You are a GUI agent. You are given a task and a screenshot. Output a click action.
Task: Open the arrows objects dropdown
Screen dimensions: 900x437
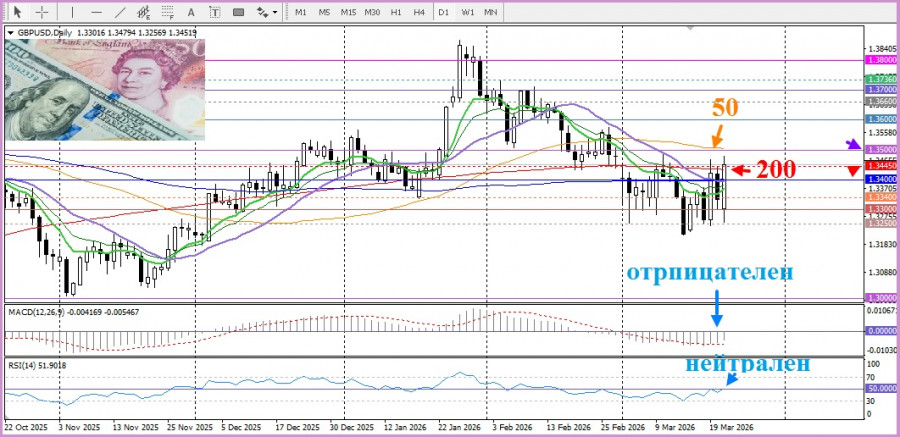[267, 12]
